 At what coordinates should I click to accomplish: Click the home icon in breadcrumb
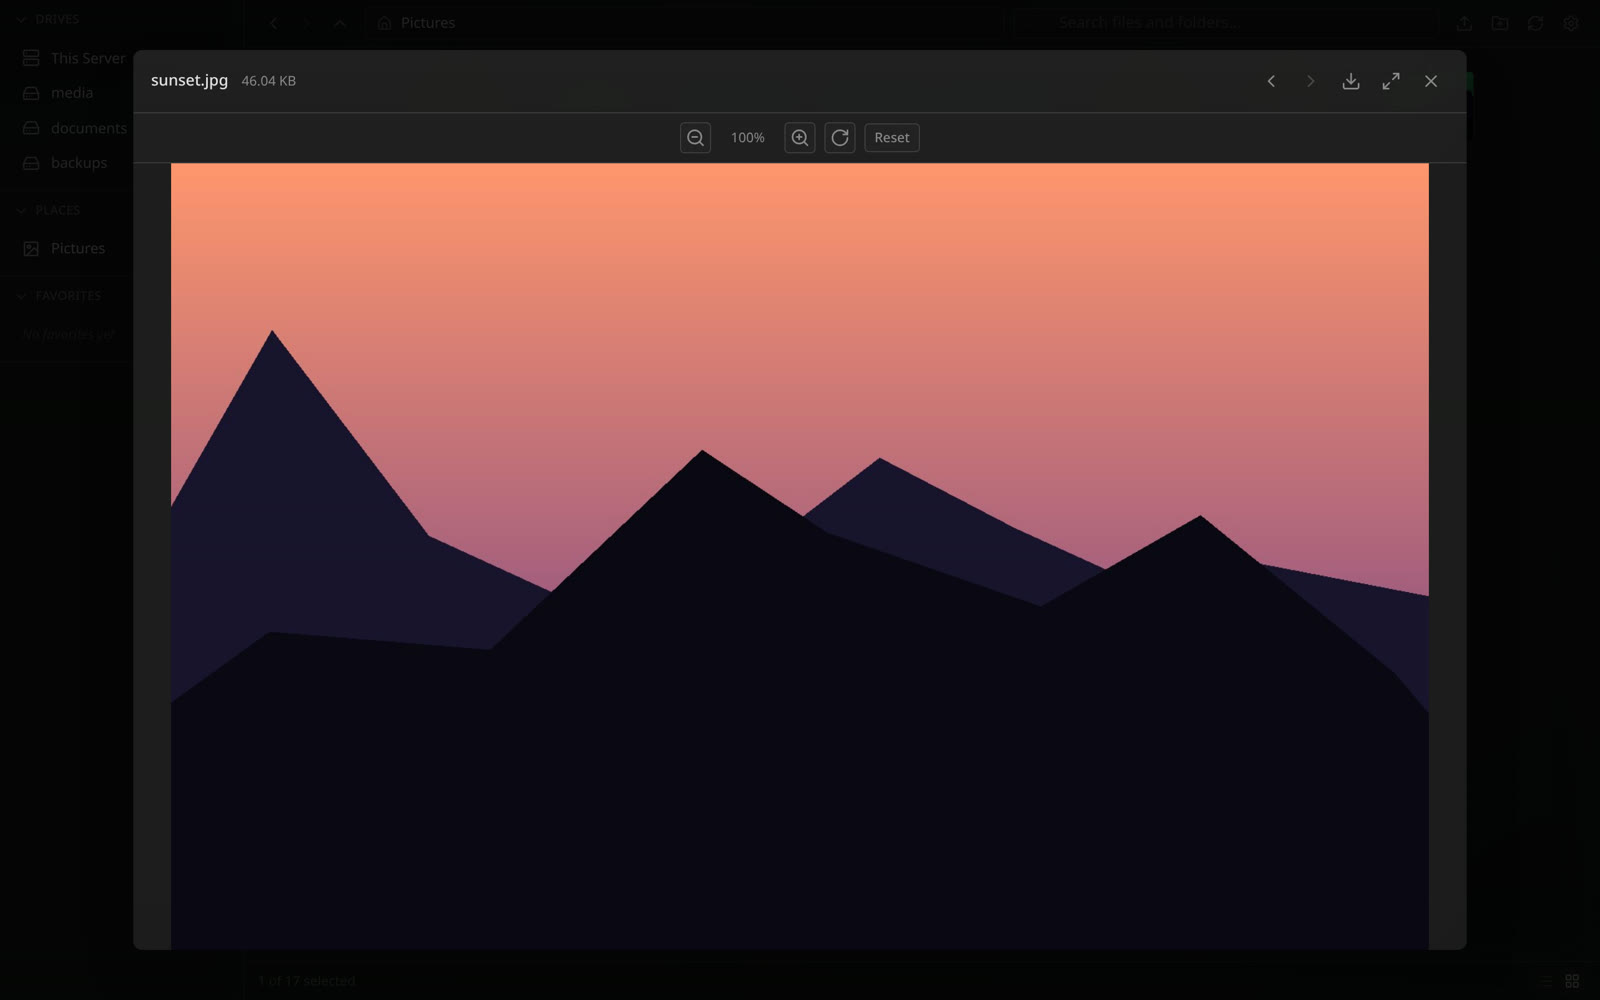point(384,23)
